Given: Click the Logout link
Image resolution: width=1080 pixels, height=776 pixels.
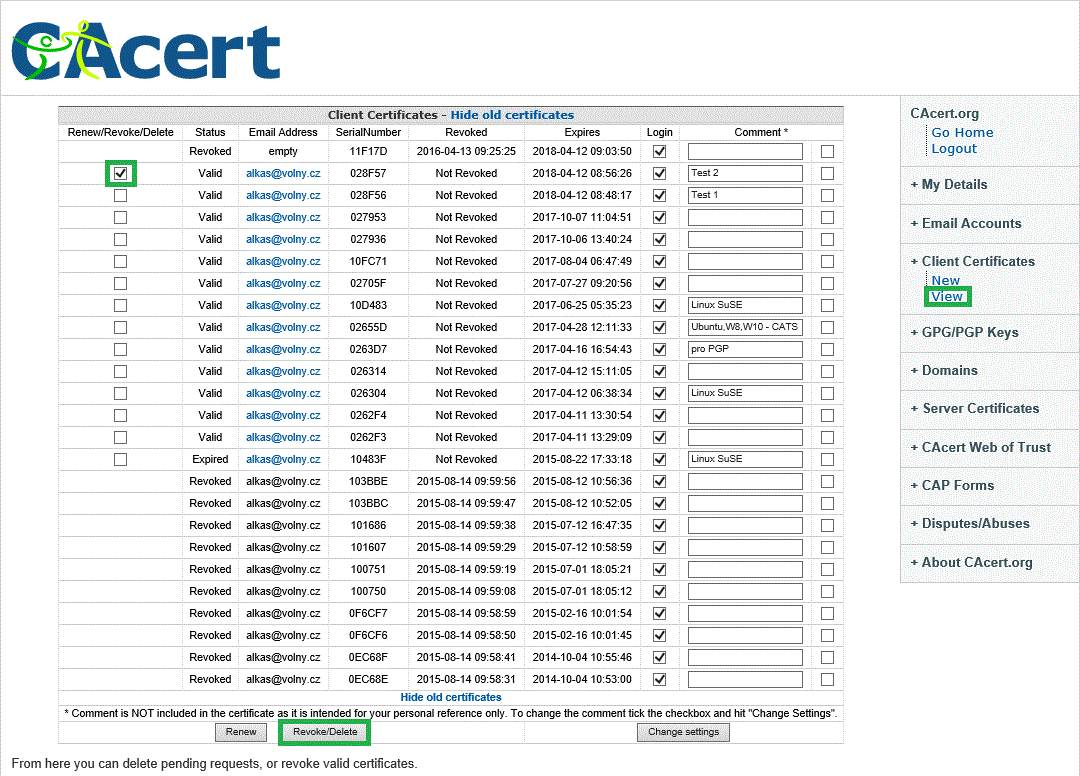Looking at the screenshot, I should point(954,148).
